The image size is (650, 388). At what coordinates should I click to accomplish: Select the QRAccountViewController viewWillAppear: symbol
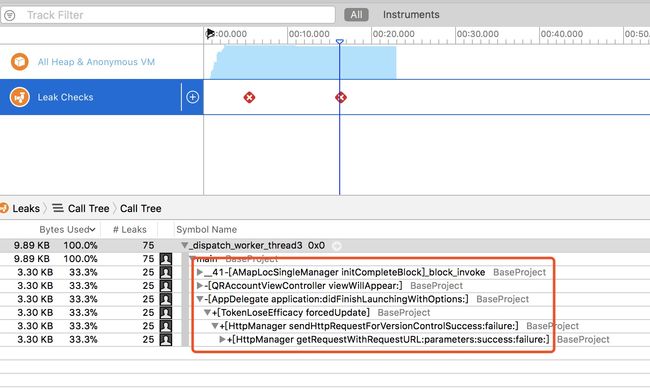(303, 286)
